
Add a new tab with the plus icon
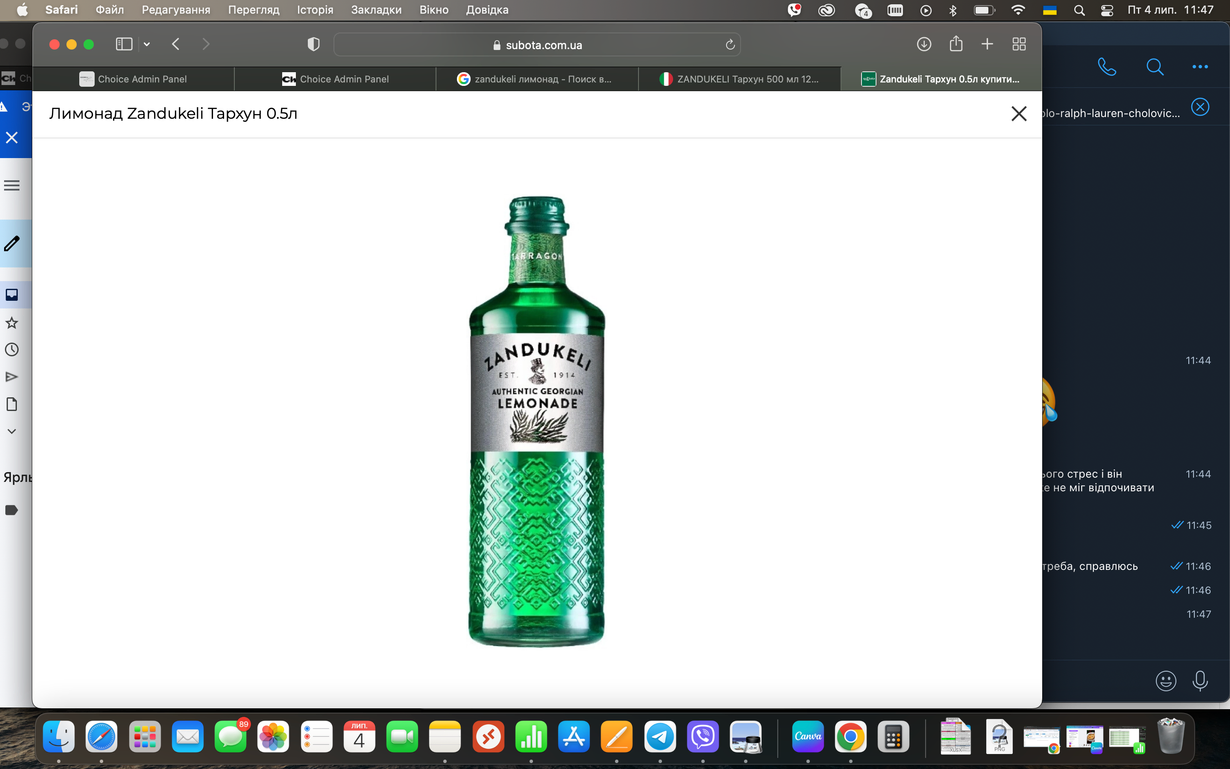click(x=987, y=44)
